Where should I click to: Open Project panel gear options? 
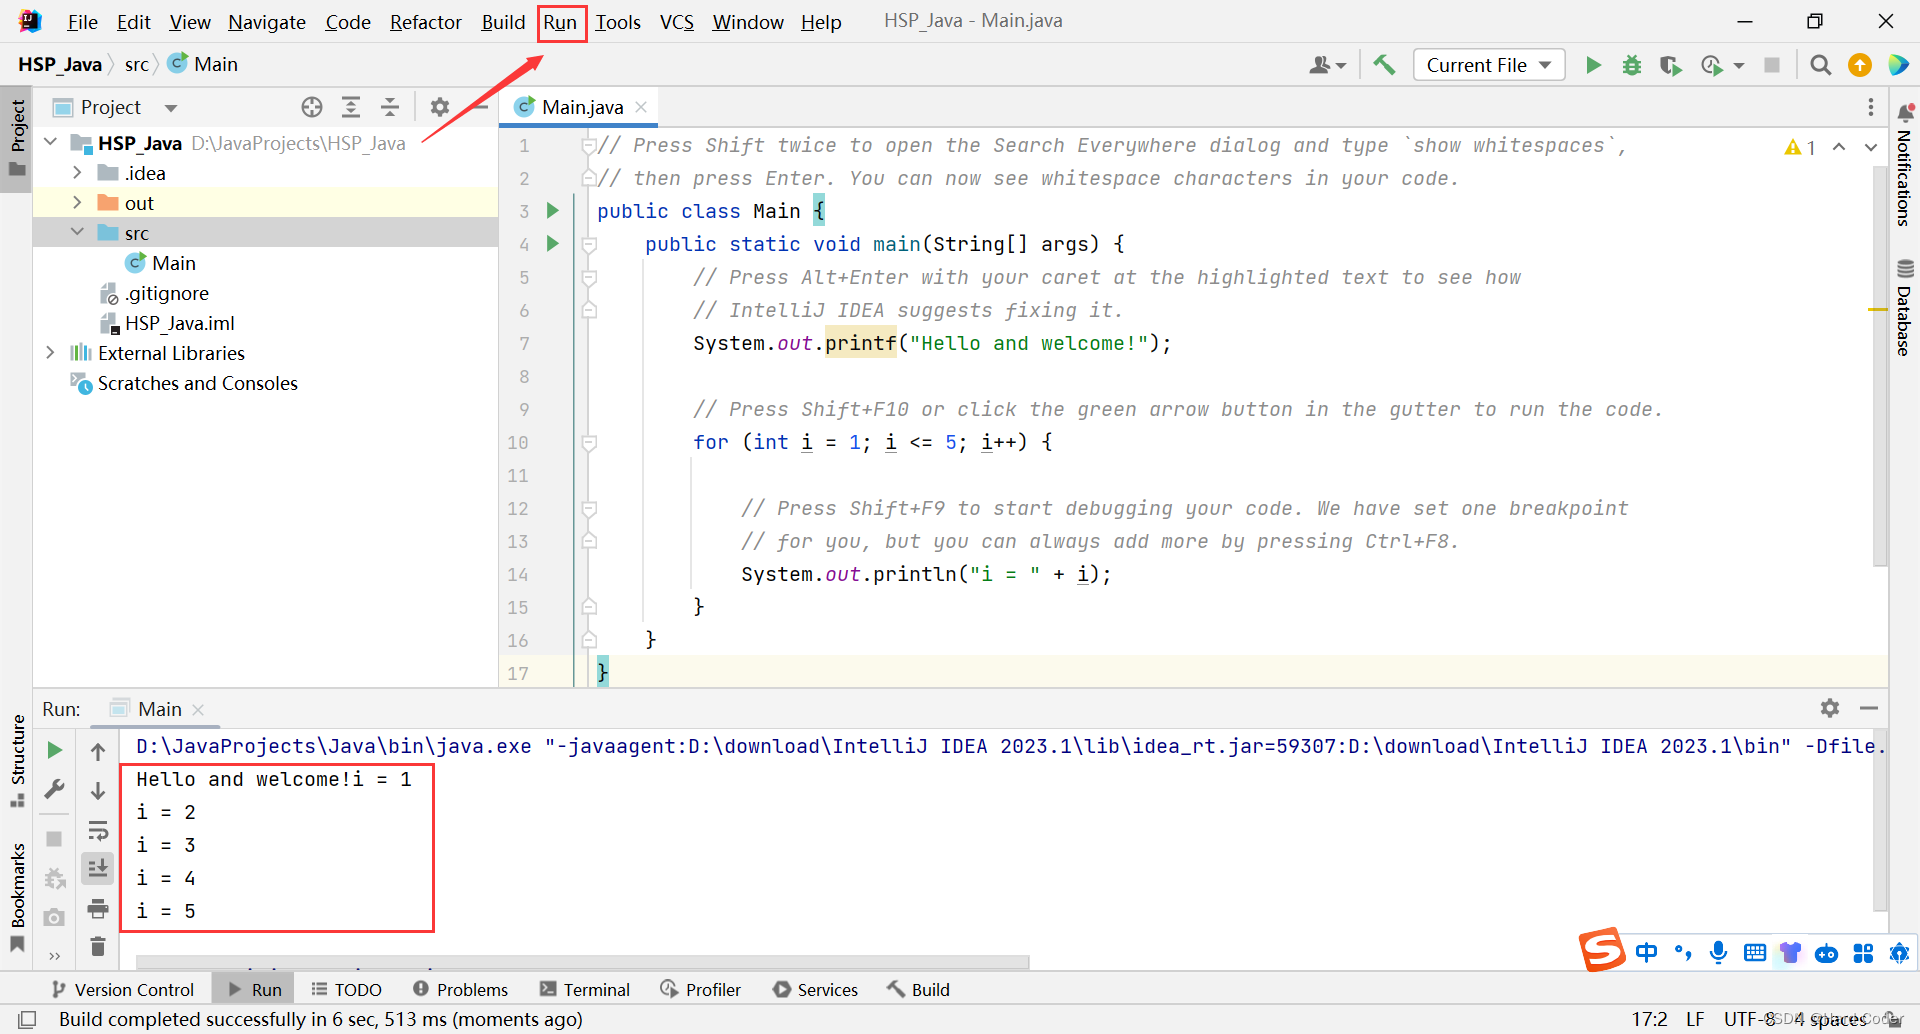pos(440,107)
